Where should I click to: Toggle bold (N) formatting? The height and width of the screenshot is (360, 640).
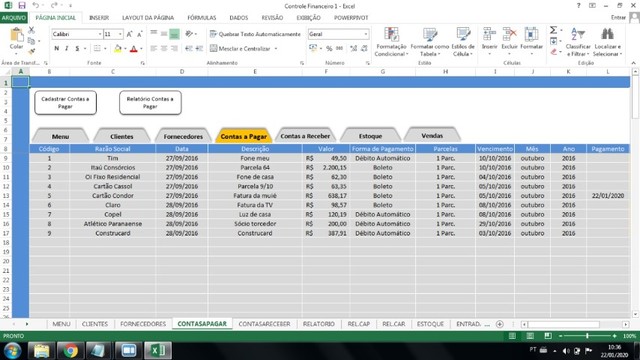(x=56, y=49)
